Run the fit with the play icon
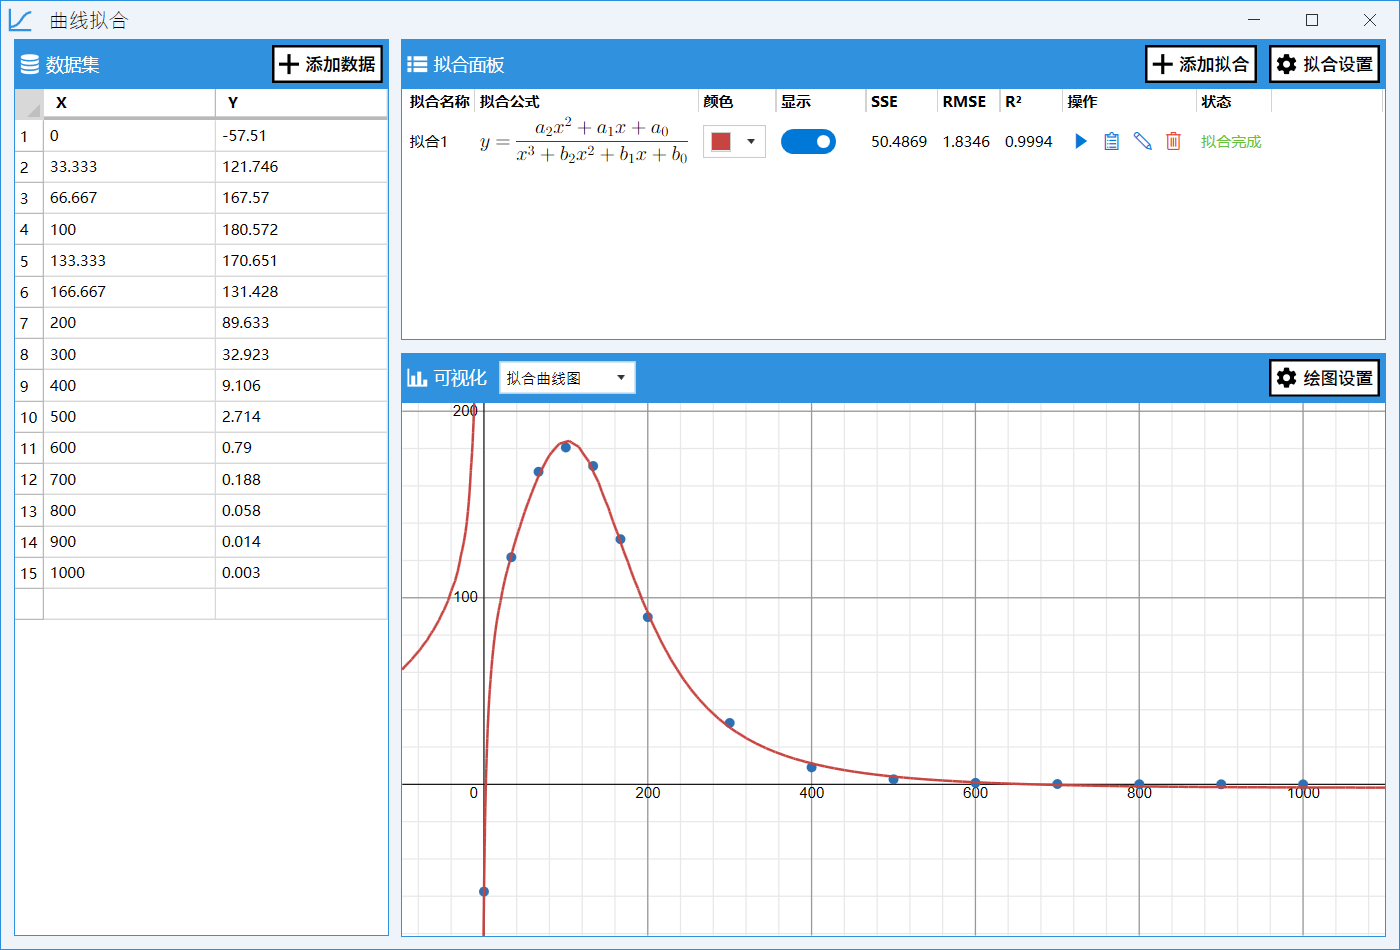This screenshot has width=1400, height=950. click(x=1081, y=142)
